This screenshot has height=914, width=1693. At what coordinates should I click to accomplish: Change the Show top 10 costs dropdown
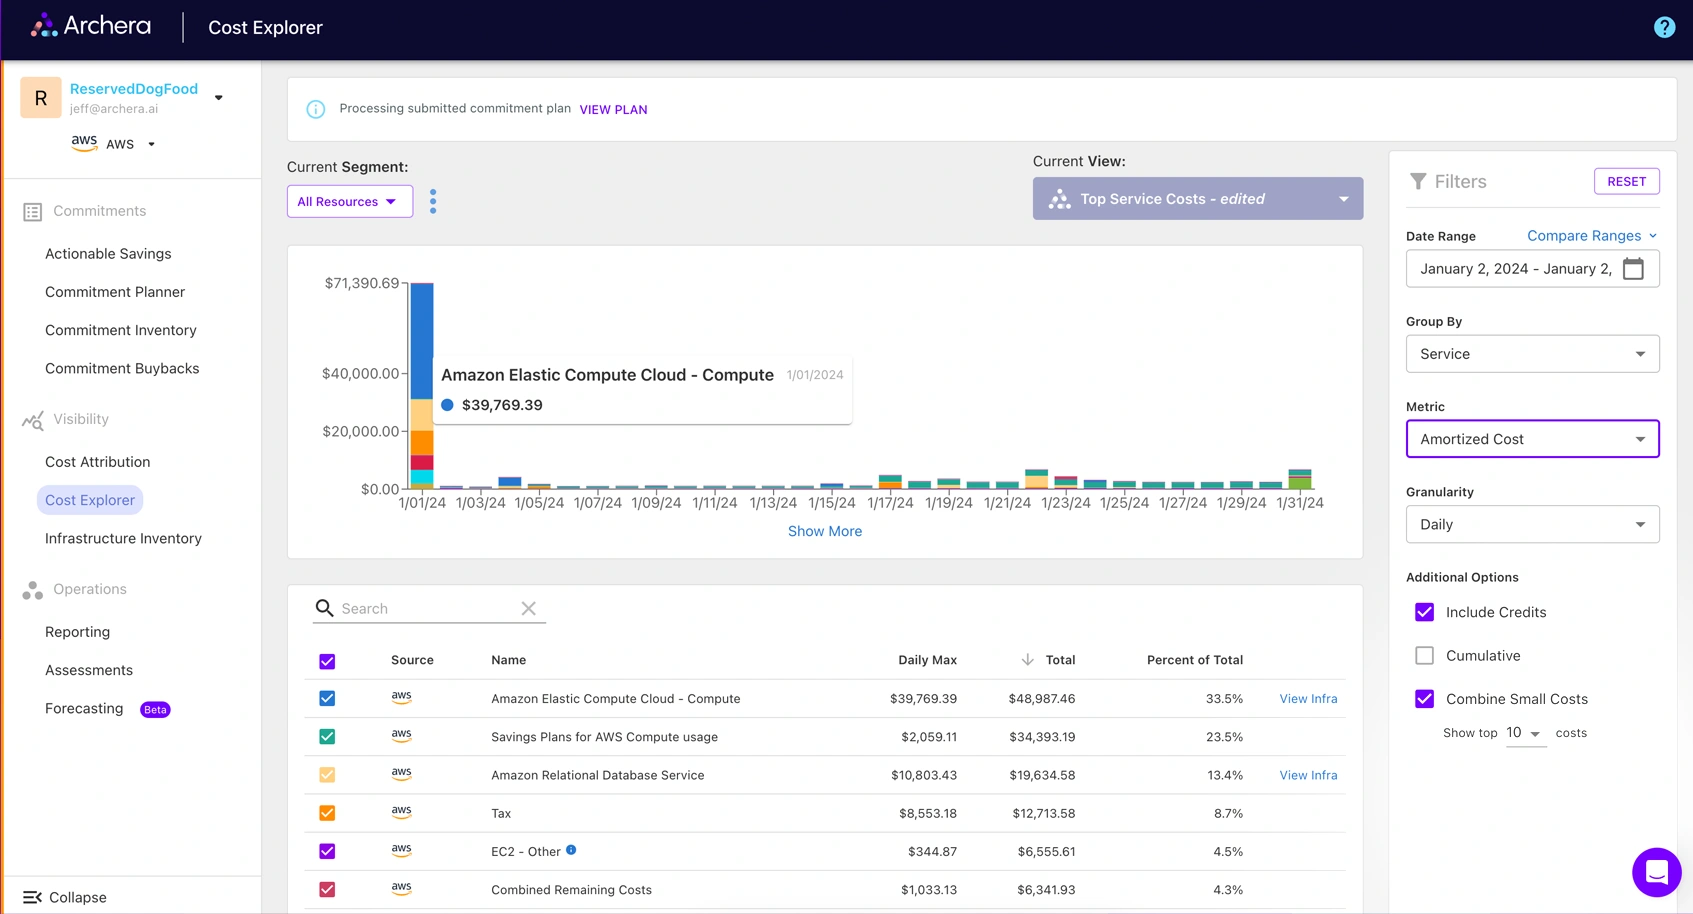(1525, 733)
